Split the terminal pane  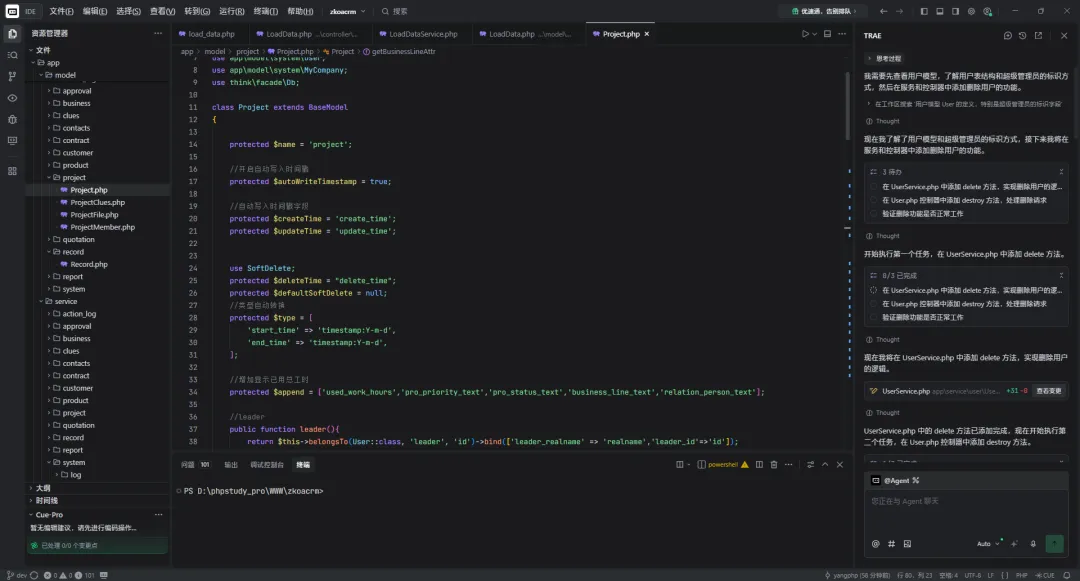(759, 465)
